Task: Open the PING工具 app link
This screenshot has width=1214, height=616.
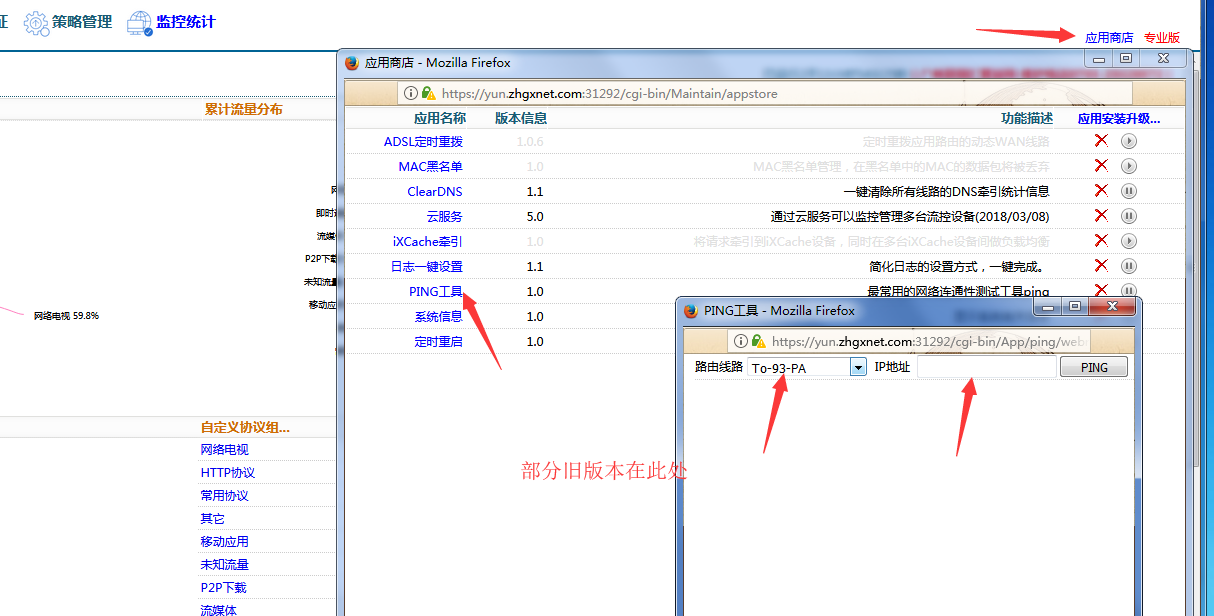Action: pos(435,292)
